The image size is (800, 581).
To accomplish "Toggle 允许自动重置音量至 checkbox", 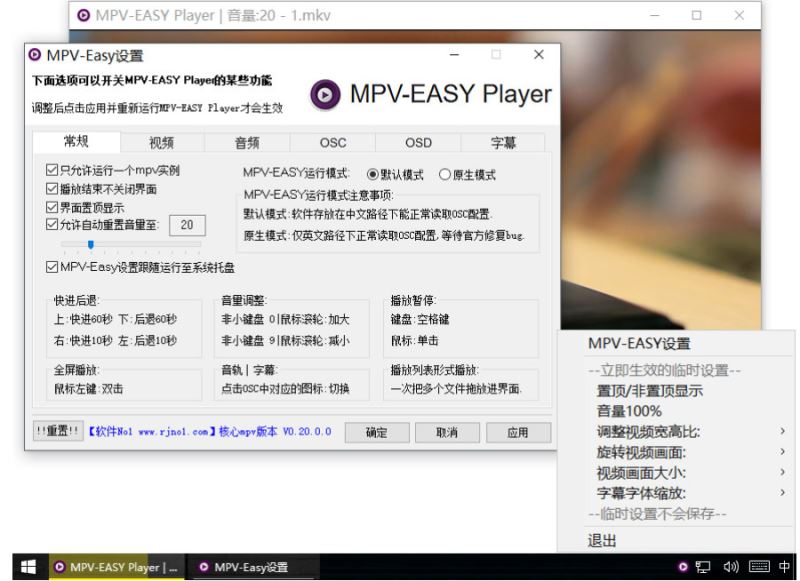I will tap(52, 224).
